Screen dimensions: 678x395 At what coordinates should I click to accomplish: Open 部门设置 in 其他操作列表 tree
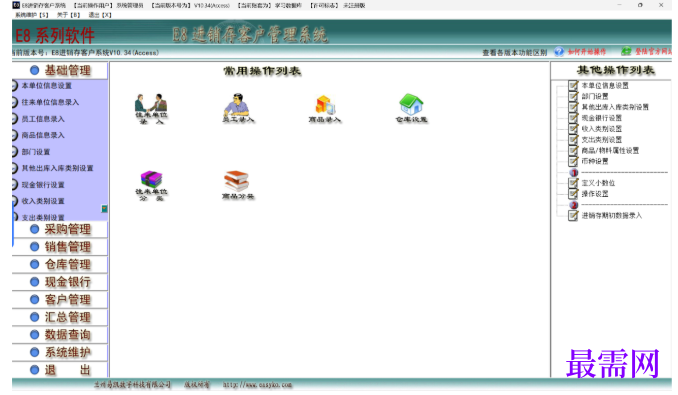tap(595, 96)
